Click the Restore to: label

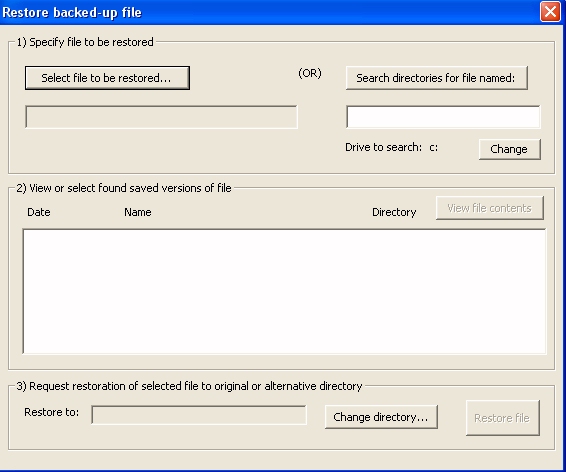[52, 412]
